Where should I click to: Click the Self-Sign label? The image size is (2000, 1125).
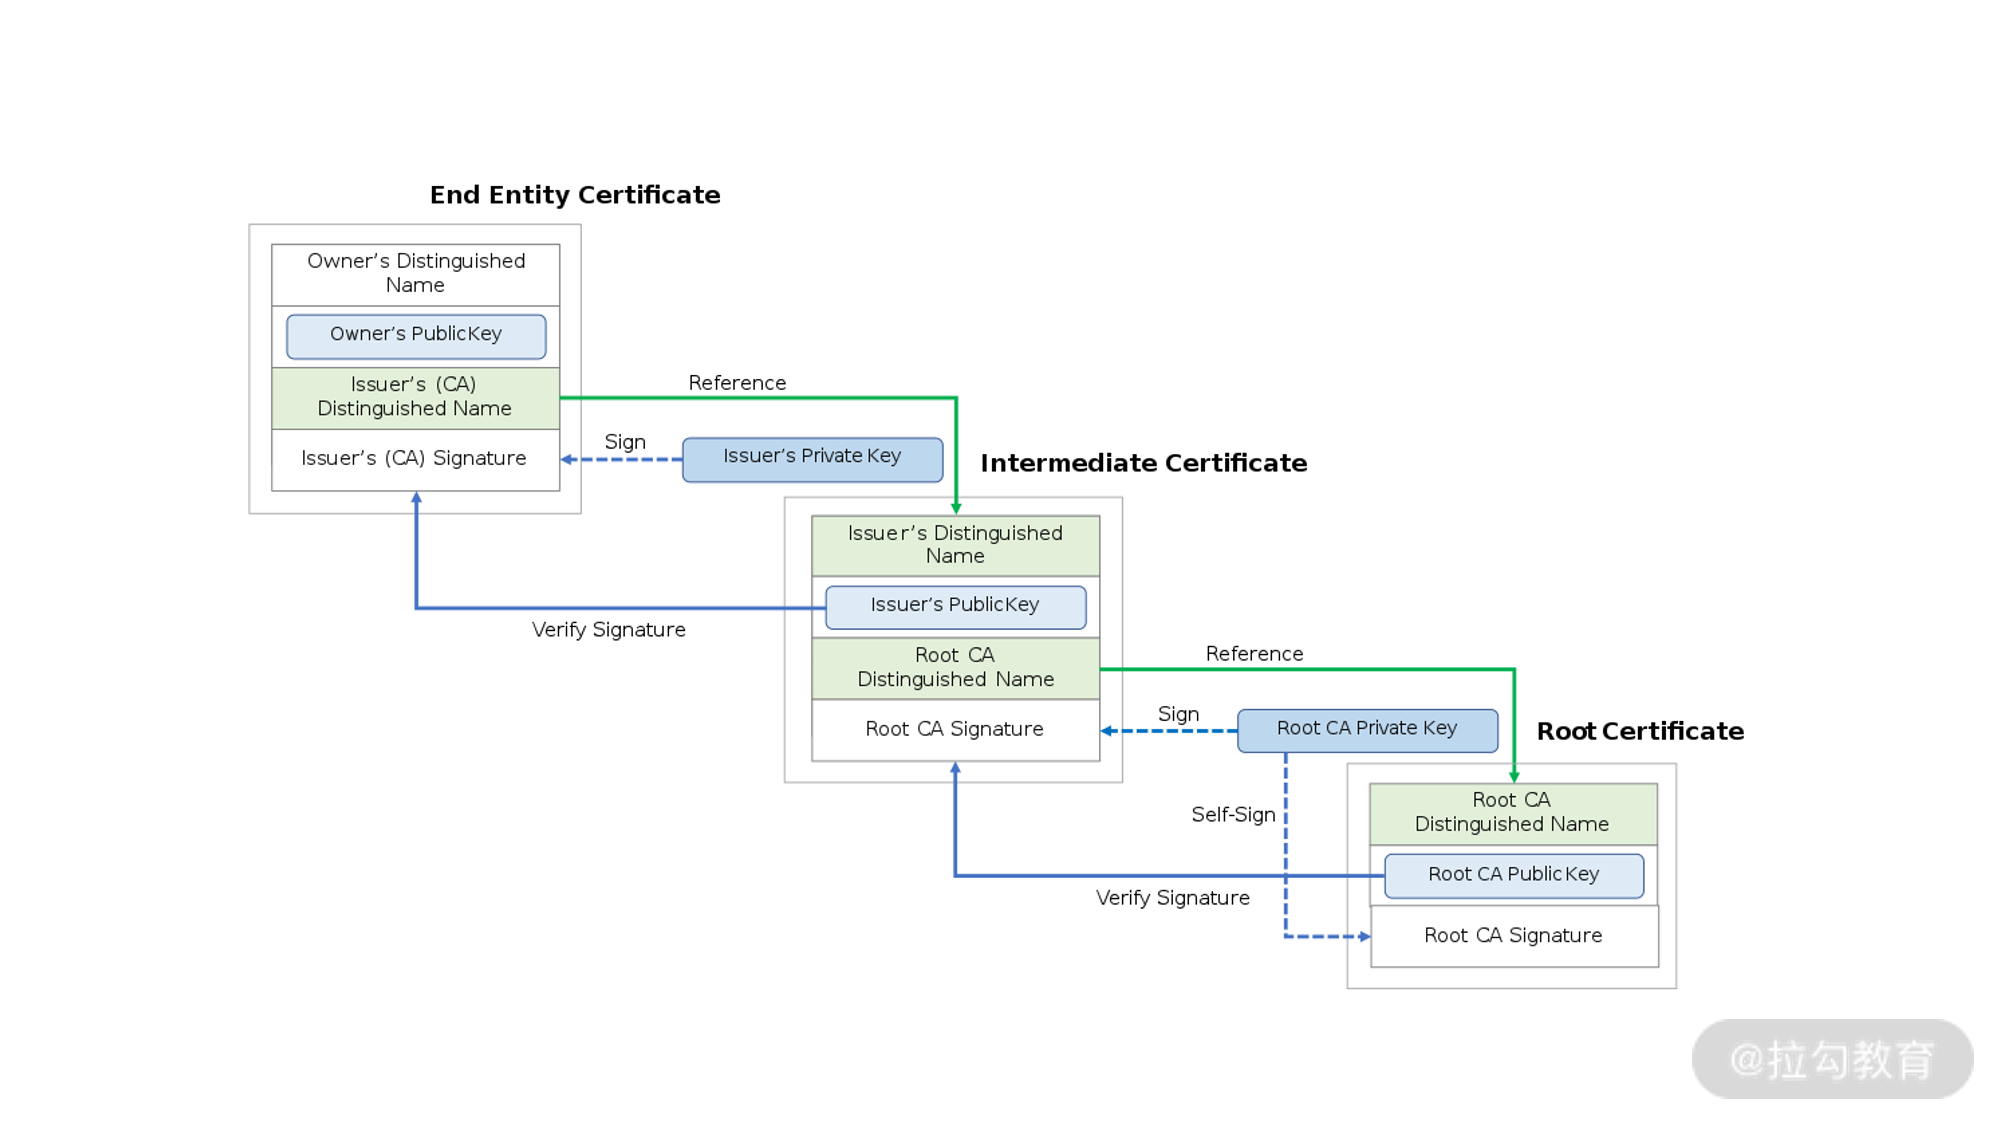click(1233, 815)
